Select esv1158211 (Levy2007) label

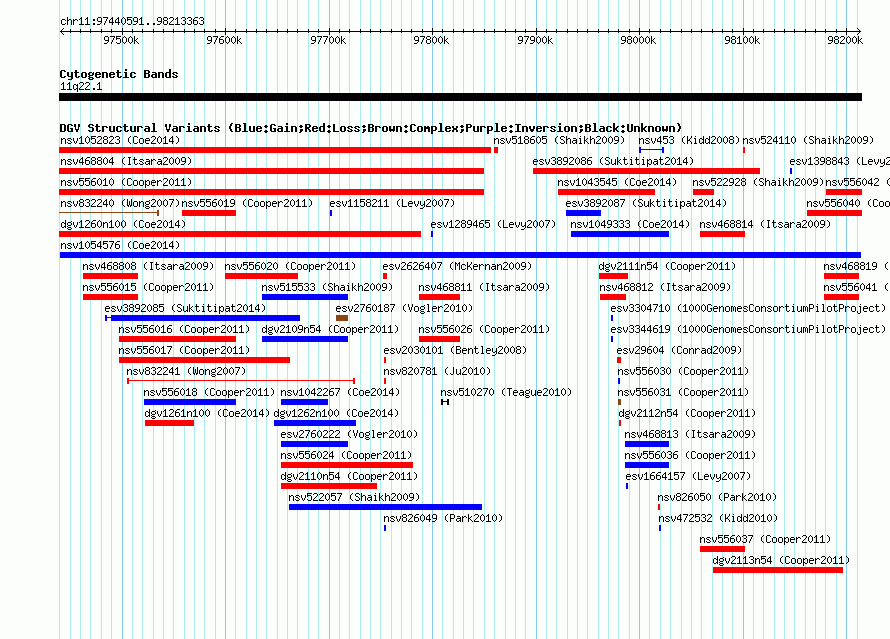pos(392,203)
